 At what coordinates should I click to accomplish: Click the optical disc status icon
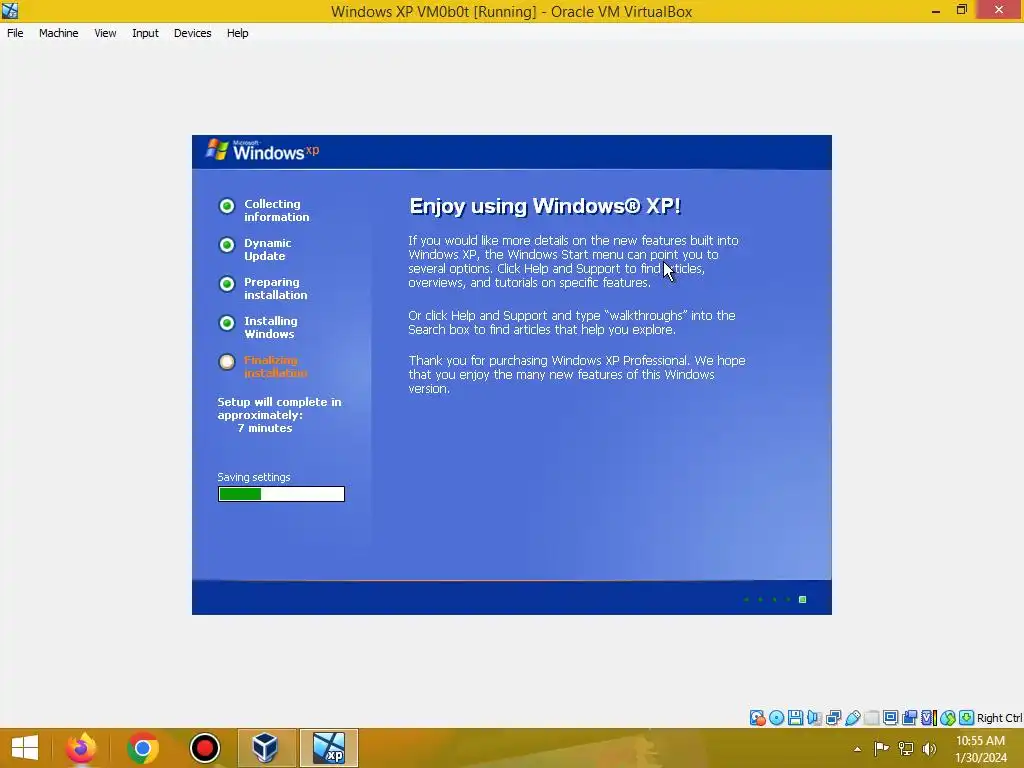(x=776, y=718)
